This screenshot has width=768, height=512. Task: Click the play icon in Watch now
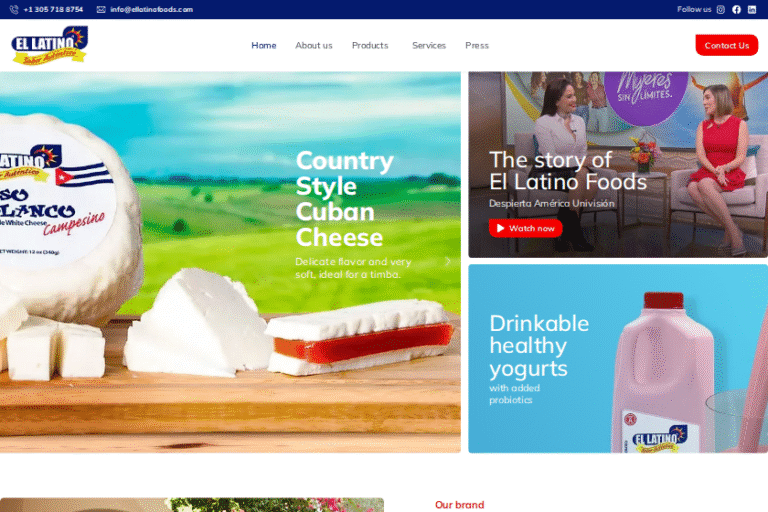click(x=500, y=228)
